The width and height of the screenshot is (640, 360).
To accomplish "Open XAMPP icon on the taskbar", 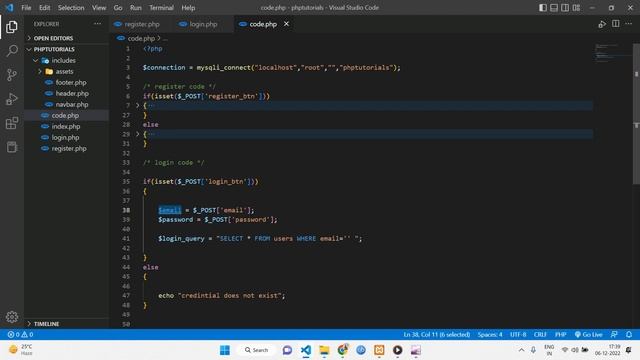I will click(379, 350).
